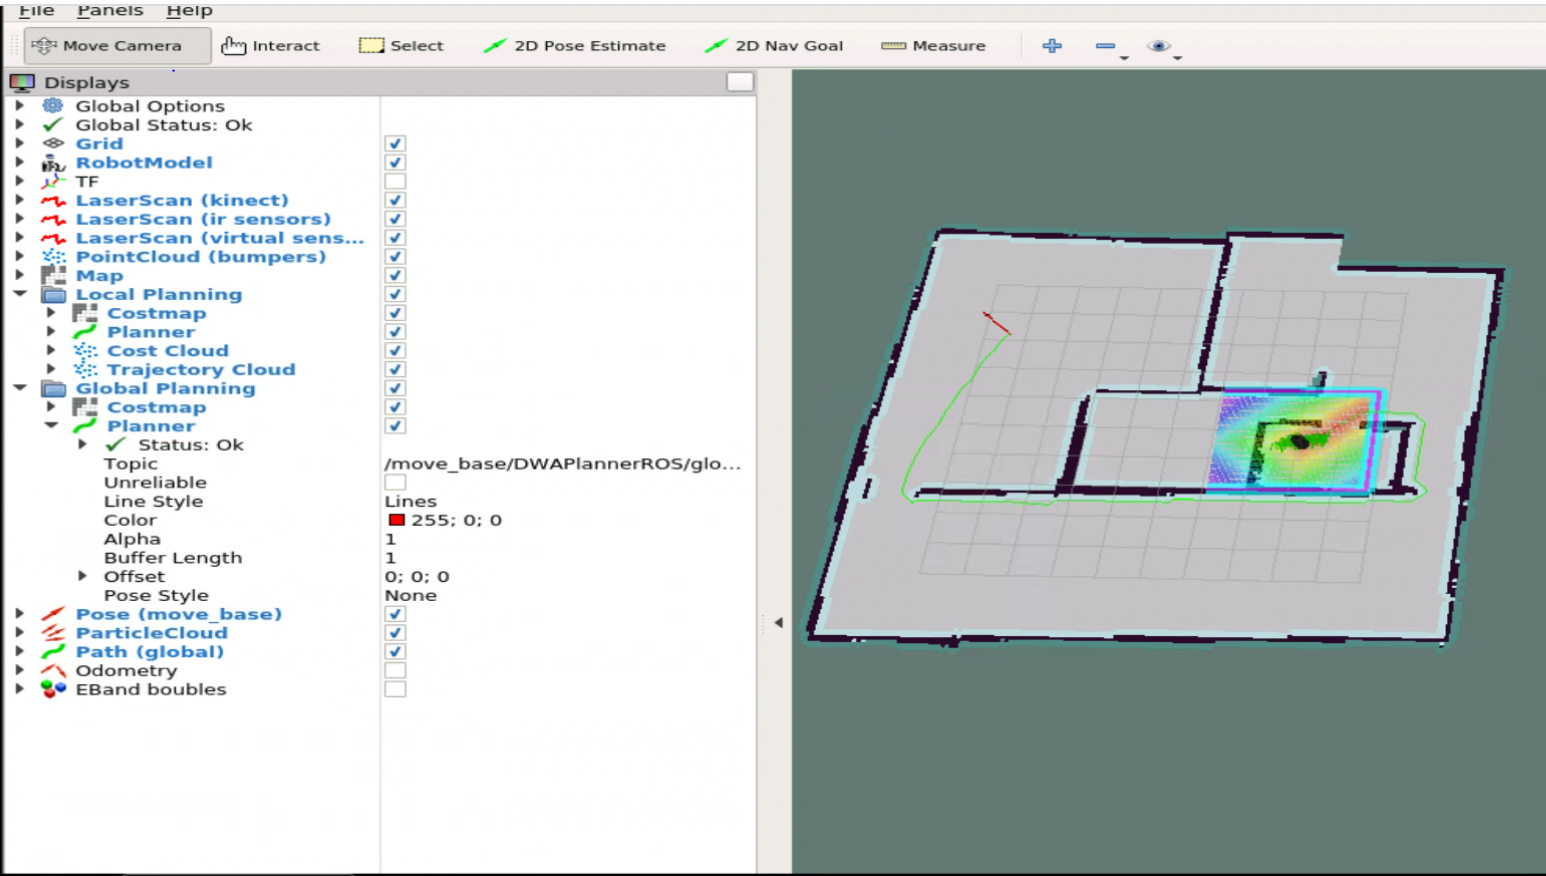Activate the Select tool
Screen dimensions: 1546x876
click(402, 45)
